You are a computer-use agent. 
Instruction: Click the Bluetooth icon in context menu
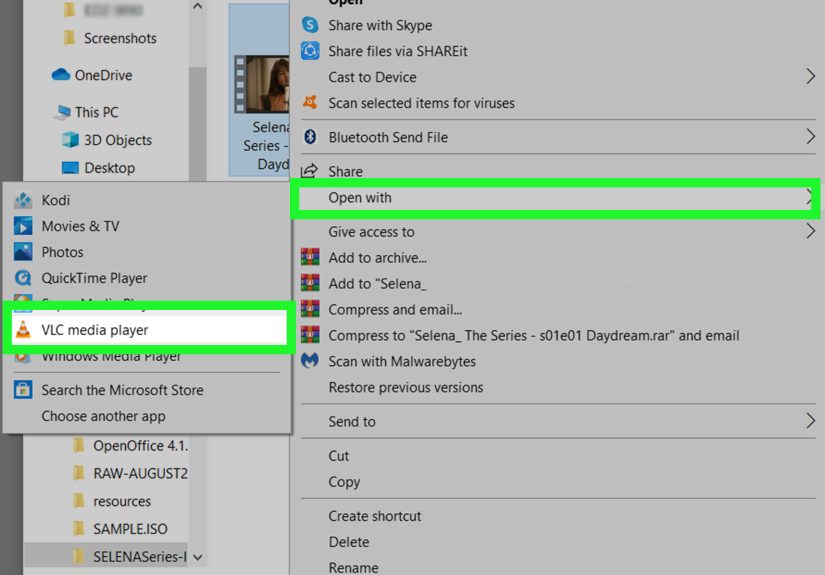[x=310, y=137]
